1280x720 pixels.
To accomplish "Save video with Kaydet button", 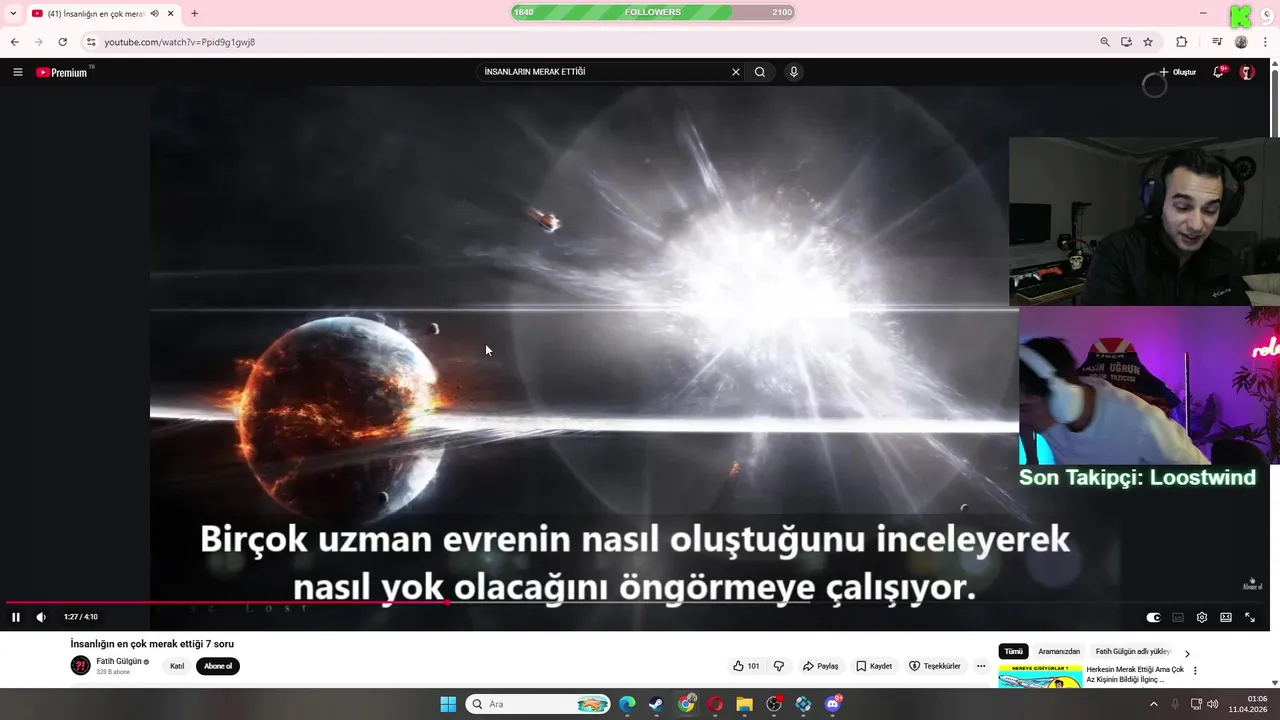I will 874,666.
